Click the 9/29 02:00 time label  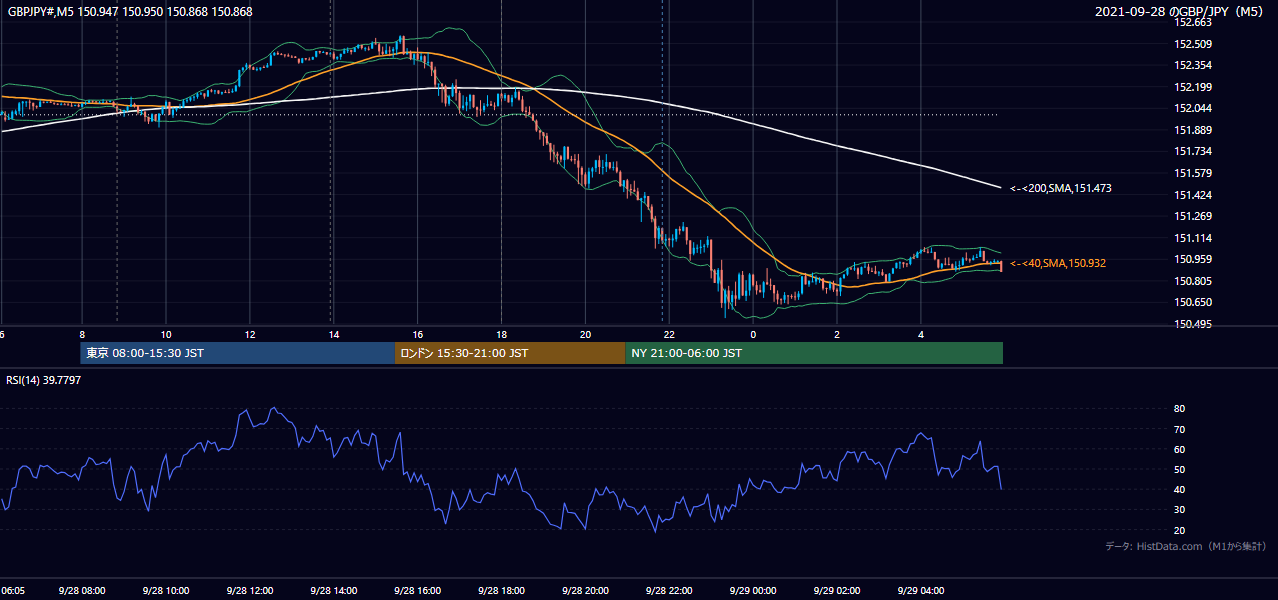click(837, 591)
